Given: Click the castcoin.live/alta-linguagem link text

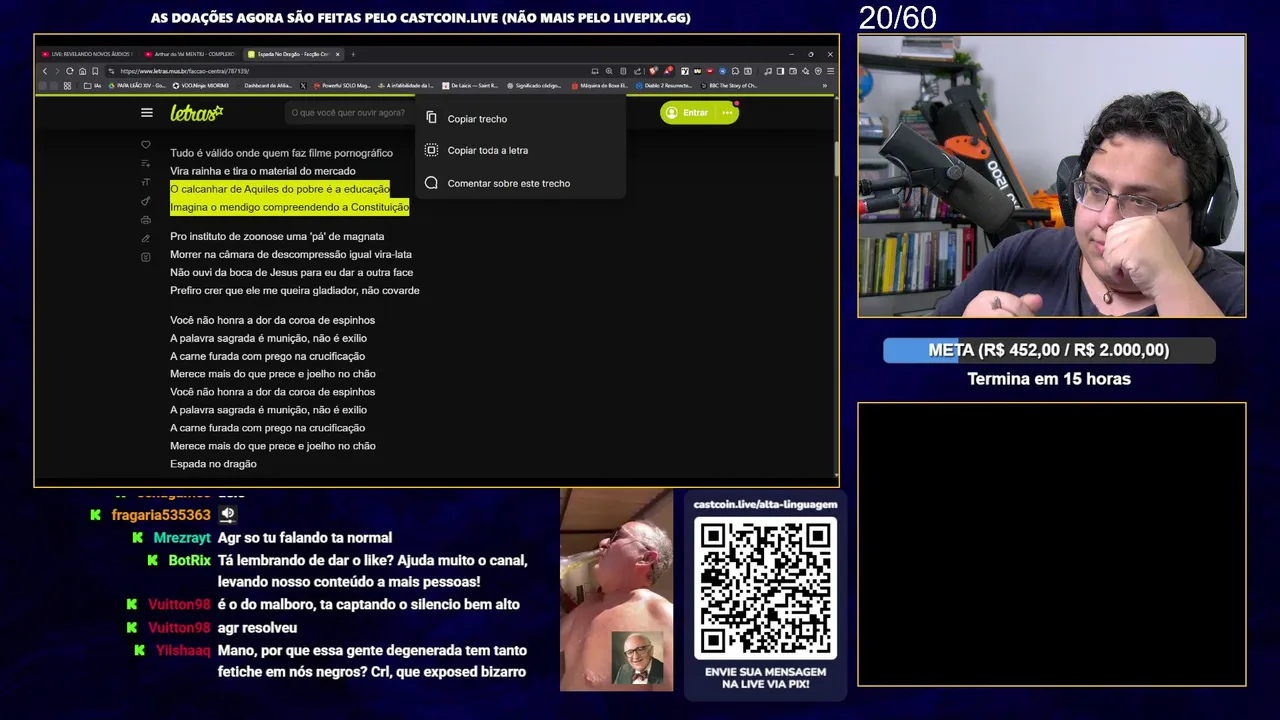Looking at the screenshot, I should [765, 504].
